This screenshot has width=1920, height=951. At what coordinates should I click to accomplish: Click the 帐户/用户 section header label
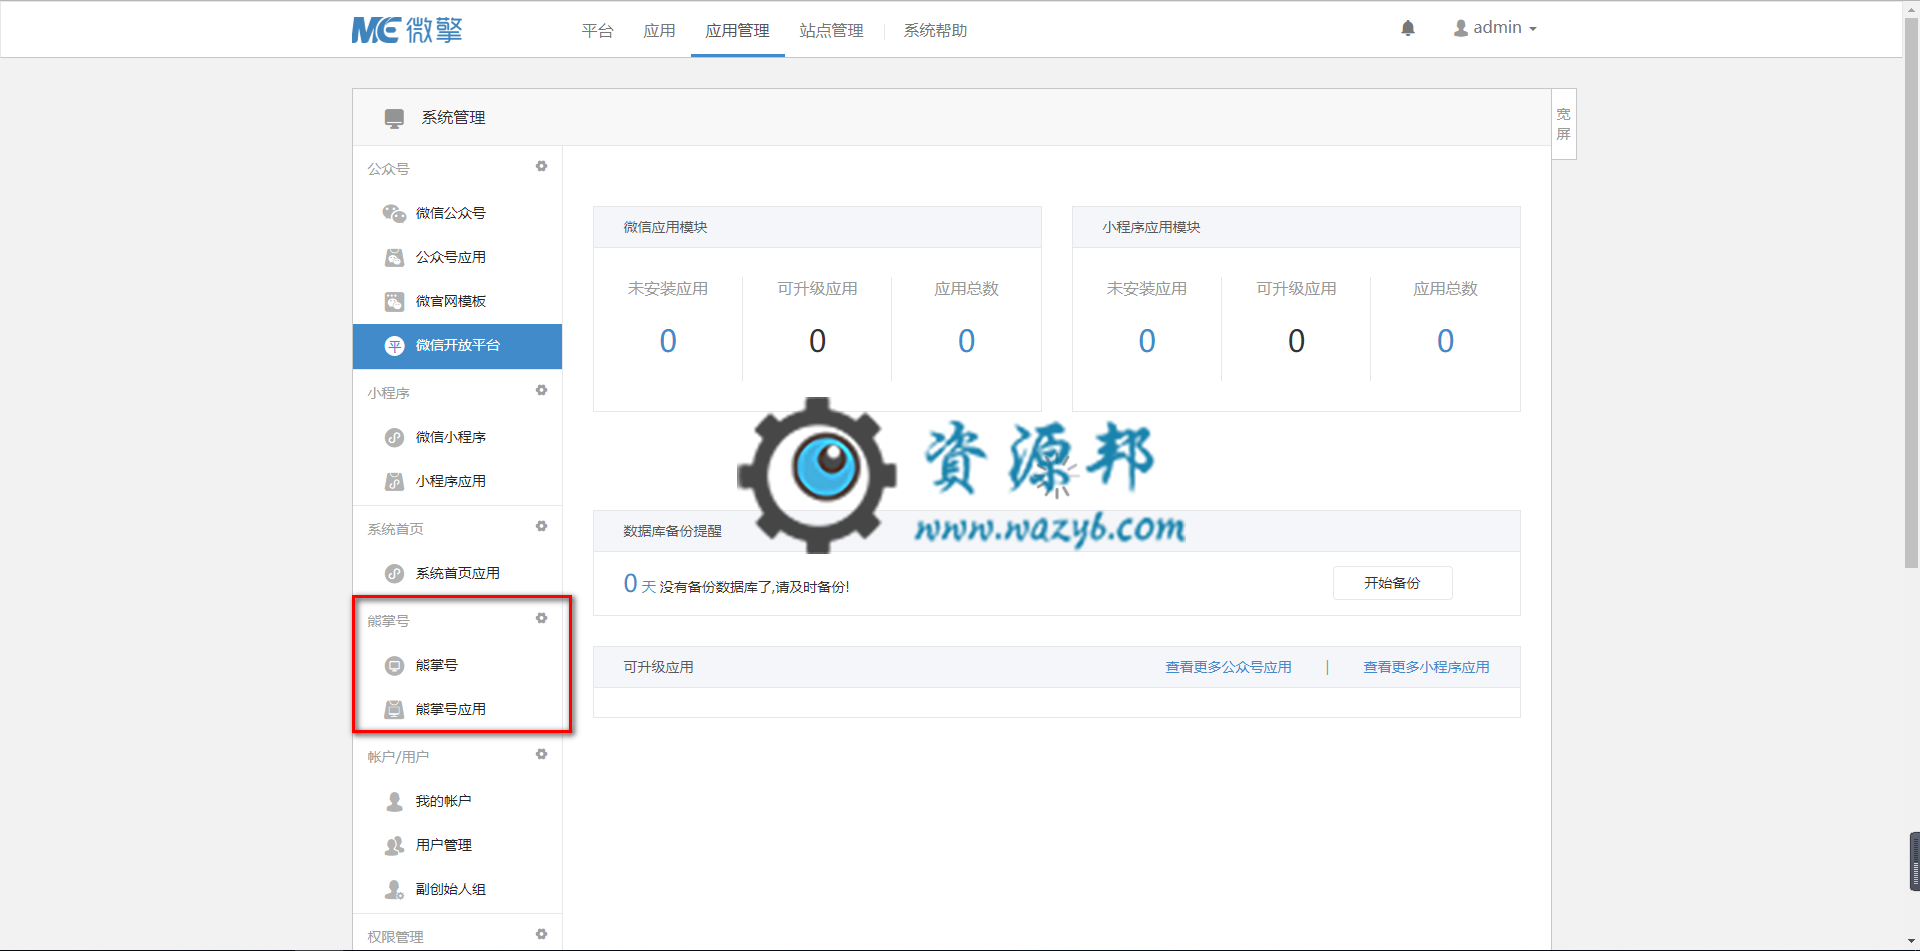pyautogui.click(x=398, y=757)
